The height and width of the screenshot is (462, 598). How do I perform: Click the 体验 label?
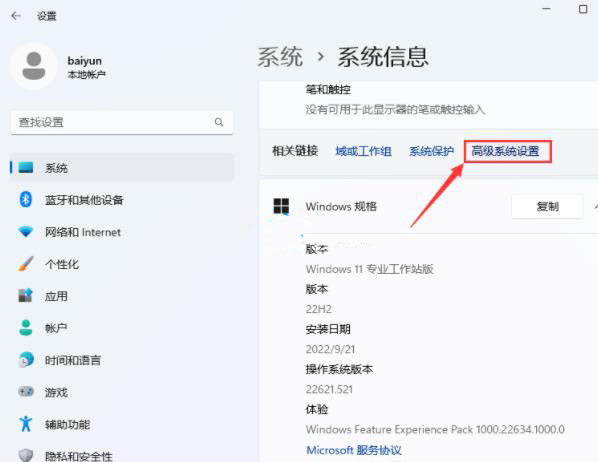(317, 409)
